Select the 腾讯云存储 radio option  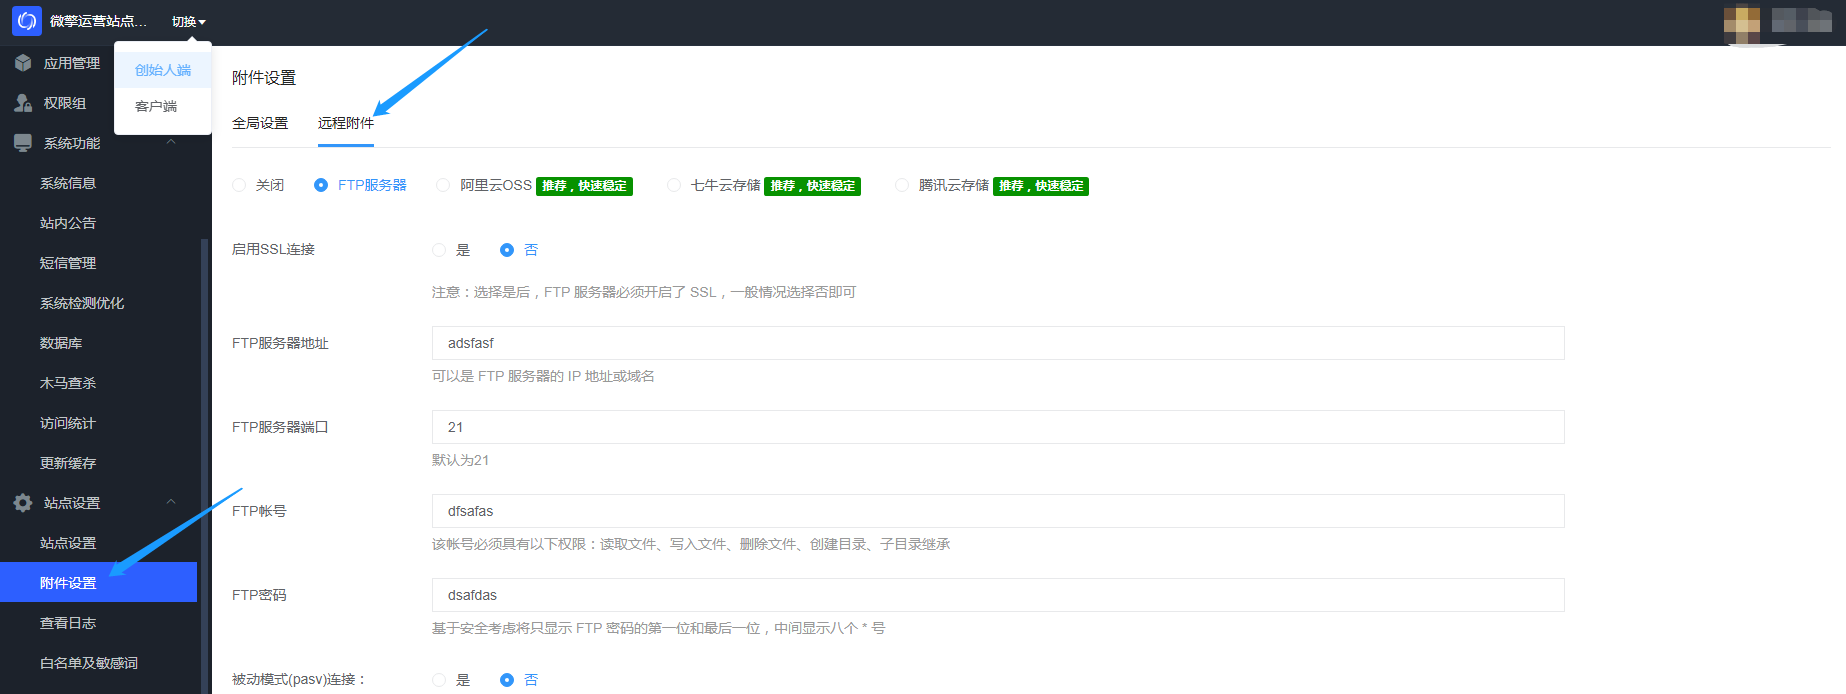(902, 185)
